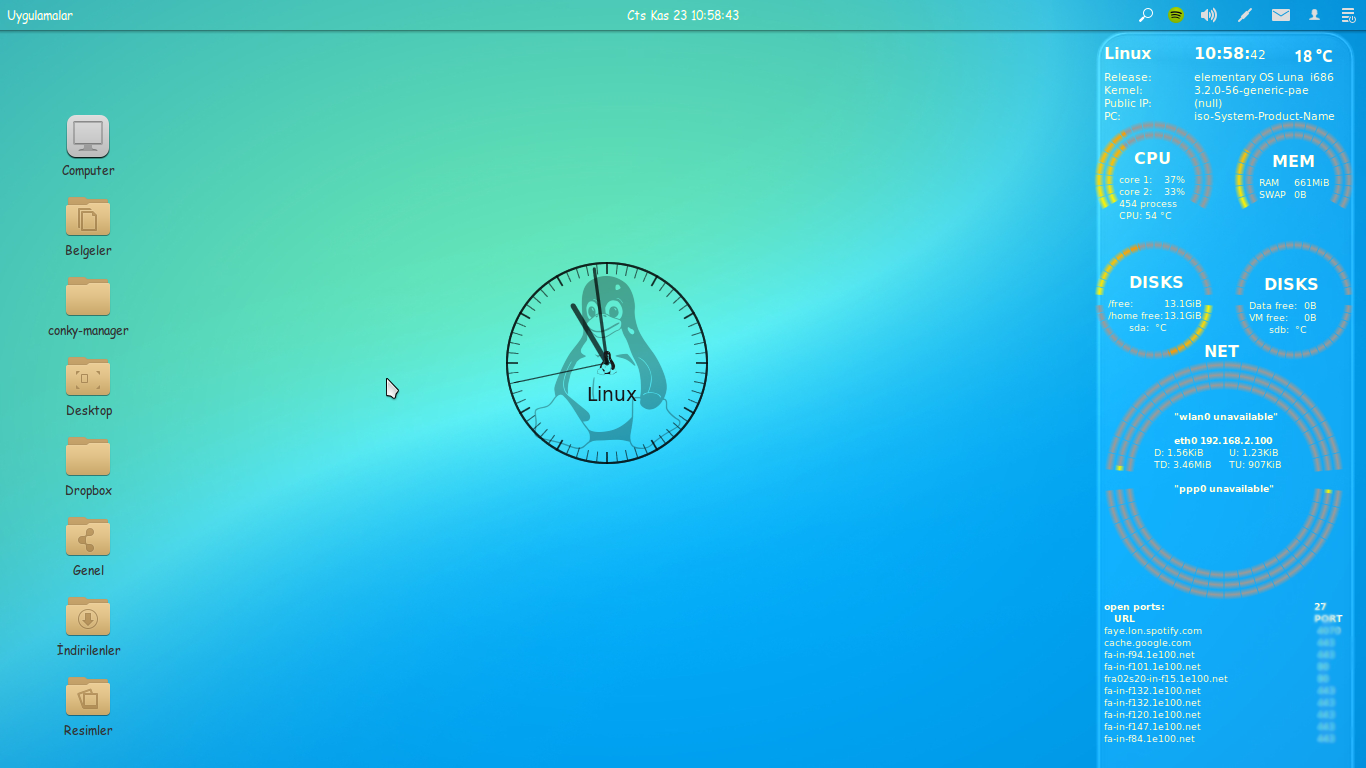The height and width of the screenshot is (768, 1366).
Task: Click the fa-in-f84.1e100.net entry
Action: click(x=1149, y=739)
